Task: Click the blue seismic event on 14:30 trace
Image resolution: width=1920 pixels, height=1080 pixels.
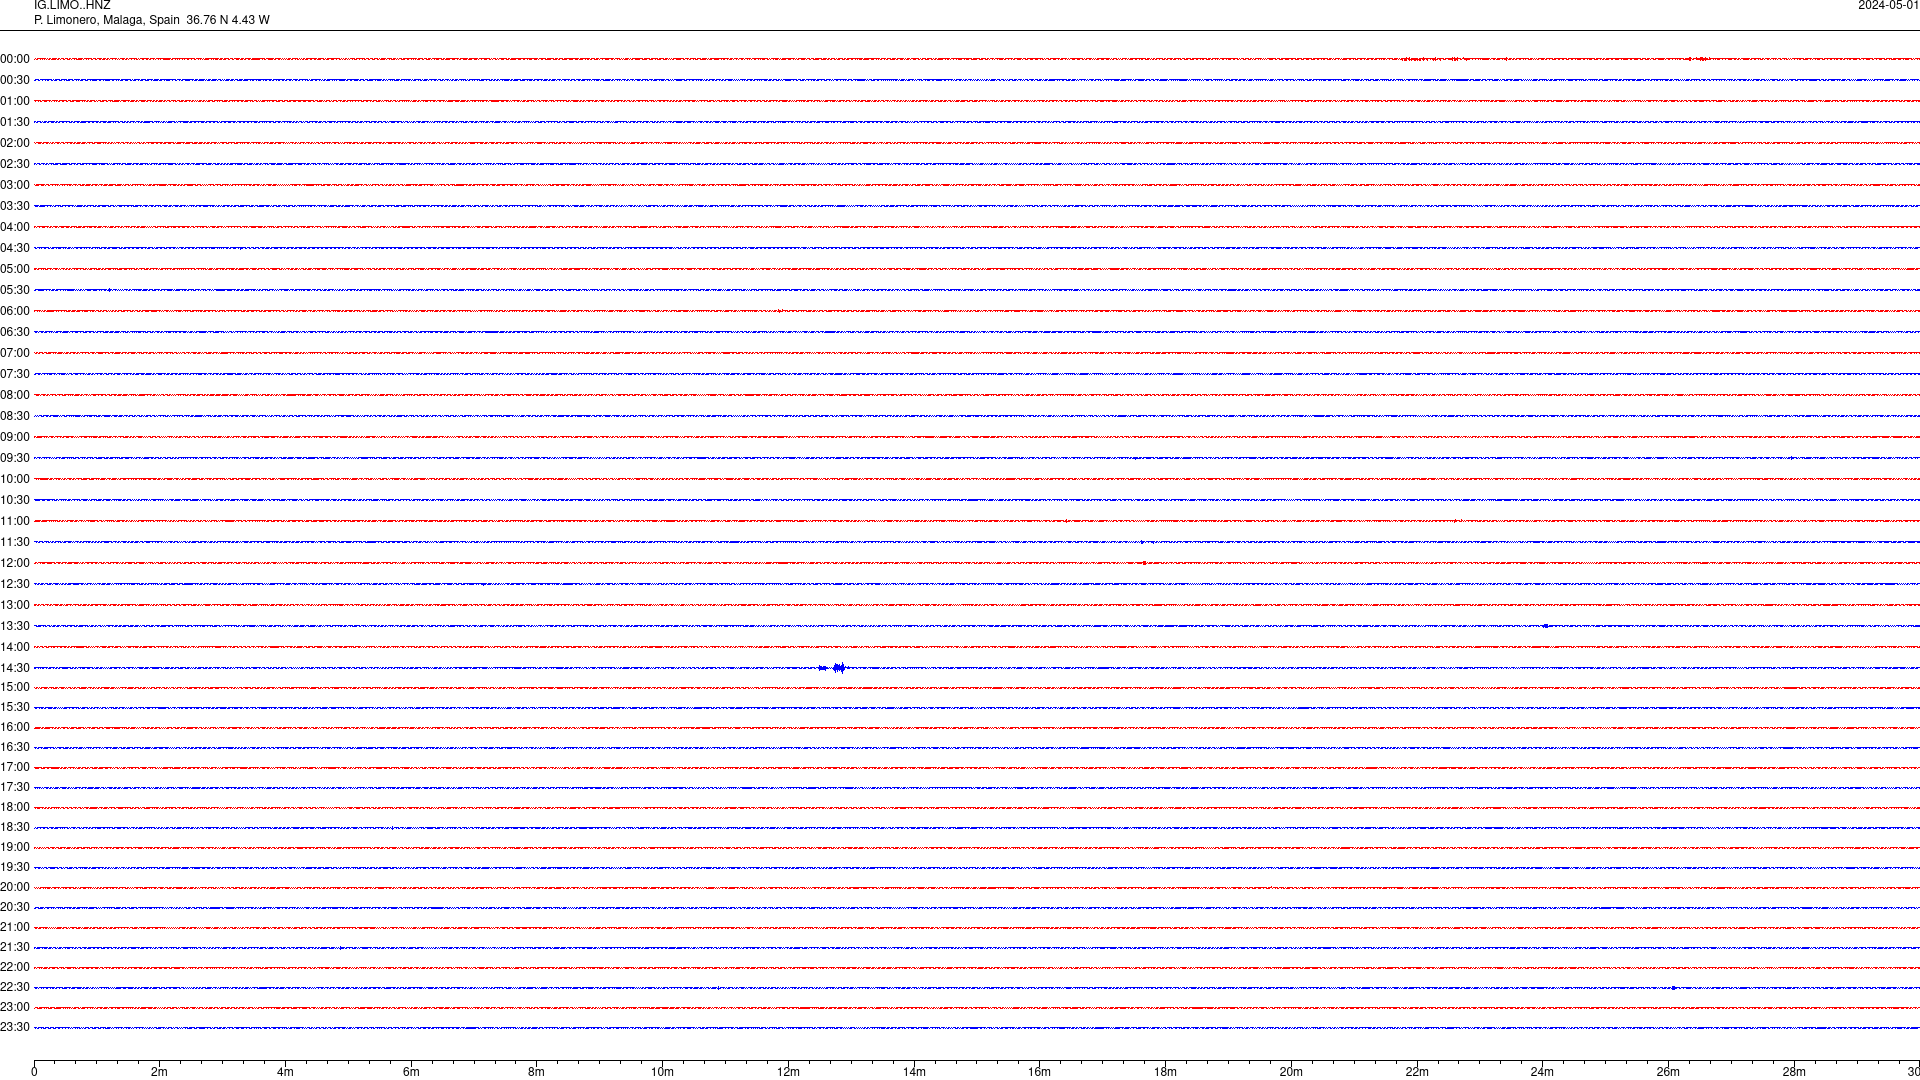Action: pyautogui.click(x=833, y=668)
